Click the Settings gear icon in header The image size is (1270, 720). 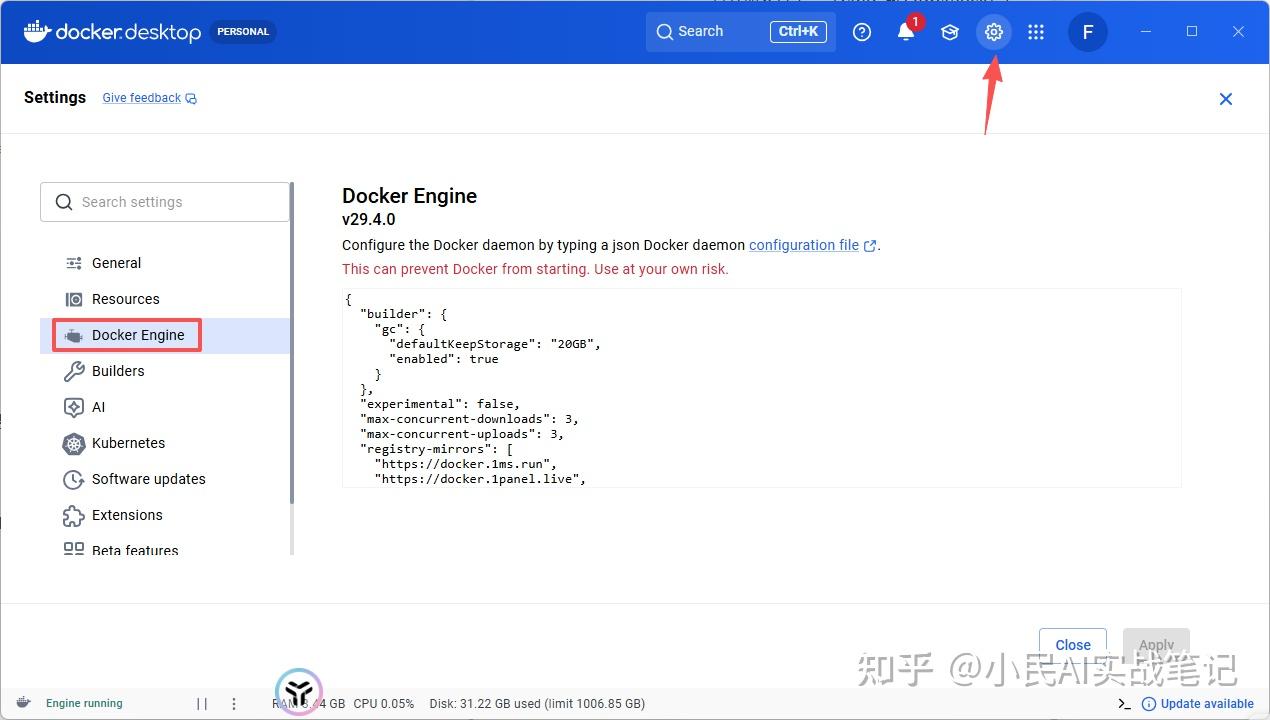coord(993,32)
